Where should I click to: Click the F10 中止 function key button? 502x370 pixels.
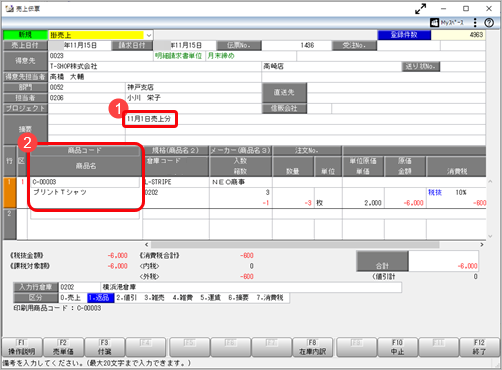[x=397, y=347]
